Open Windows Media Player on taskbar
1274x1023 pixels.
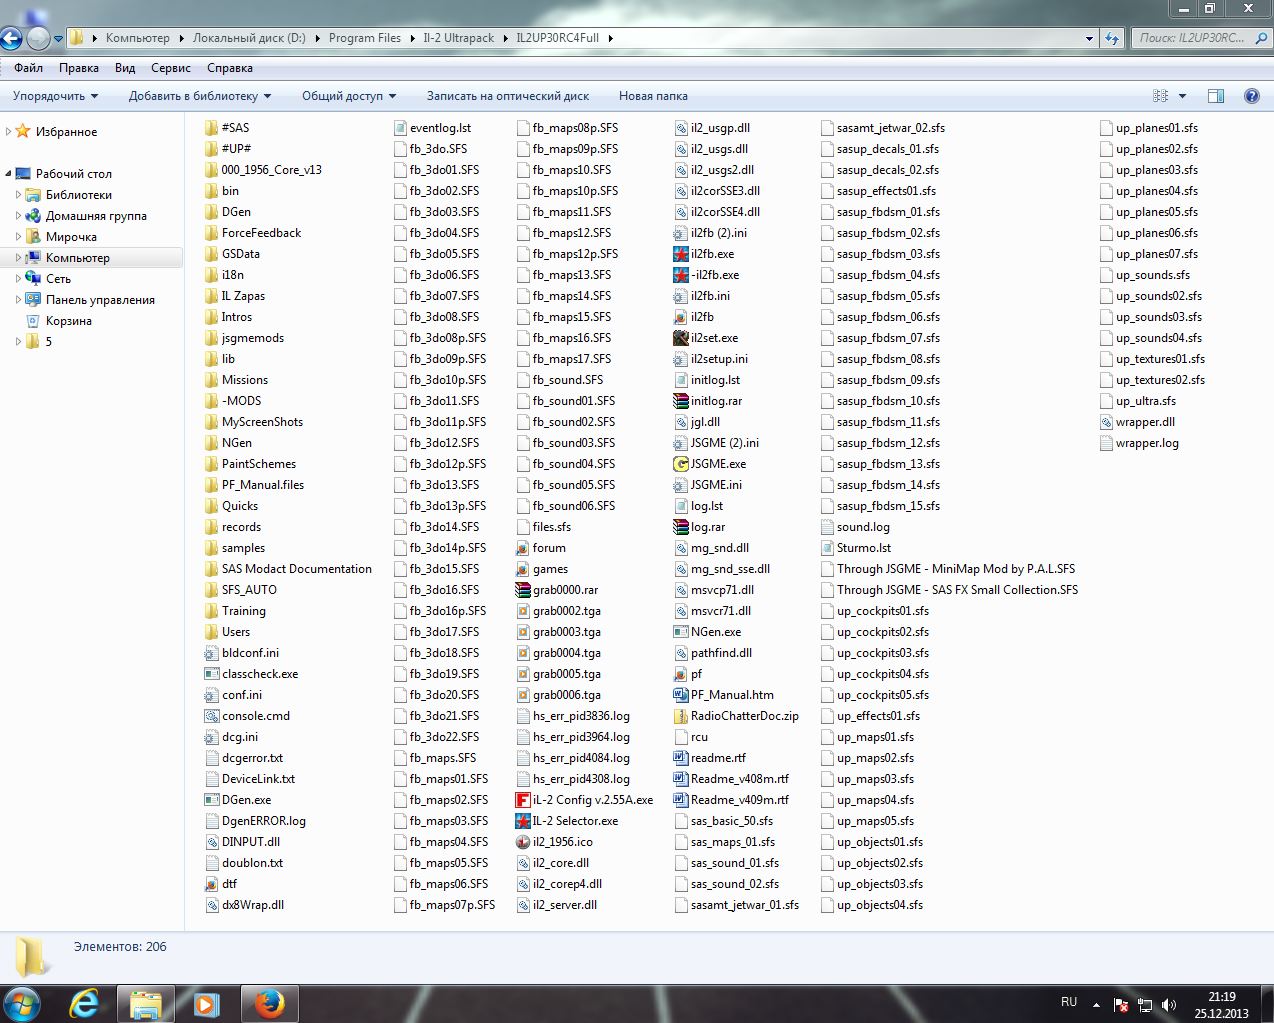tap(207, 1003)
